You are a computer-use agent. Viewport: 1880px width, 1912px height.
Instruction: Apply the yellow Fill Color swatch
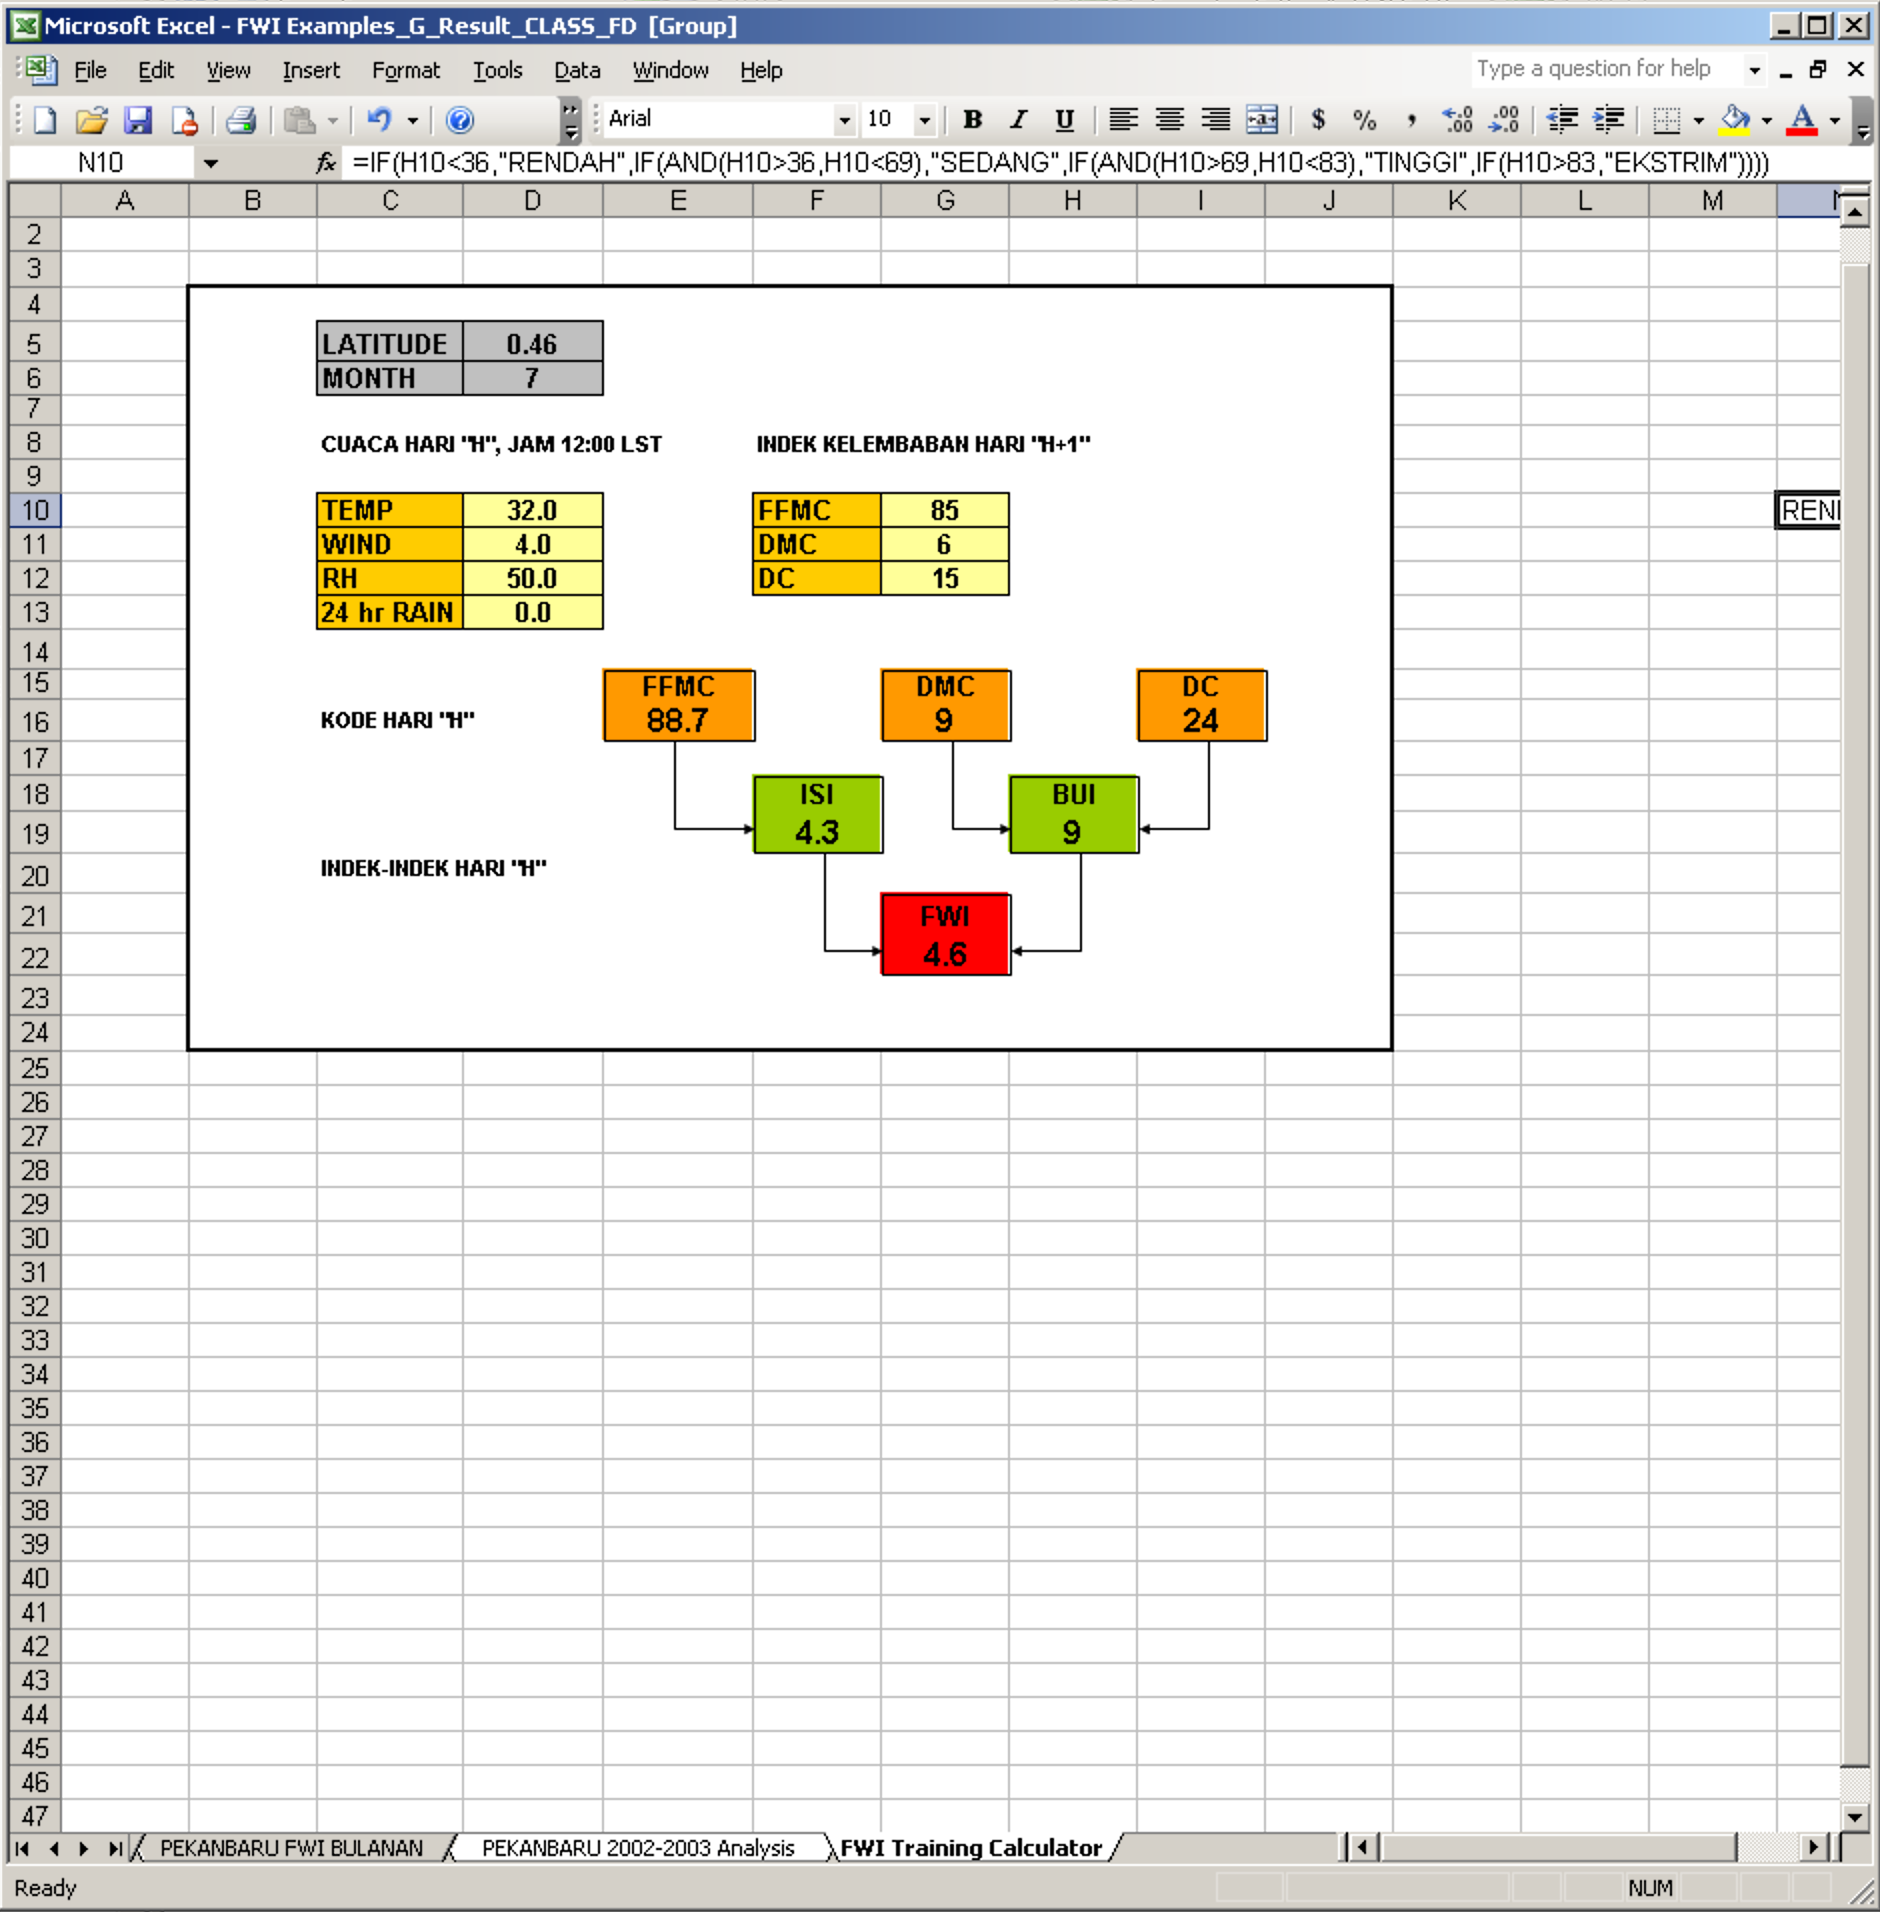pyautogui.click(x=1735, y=120)
